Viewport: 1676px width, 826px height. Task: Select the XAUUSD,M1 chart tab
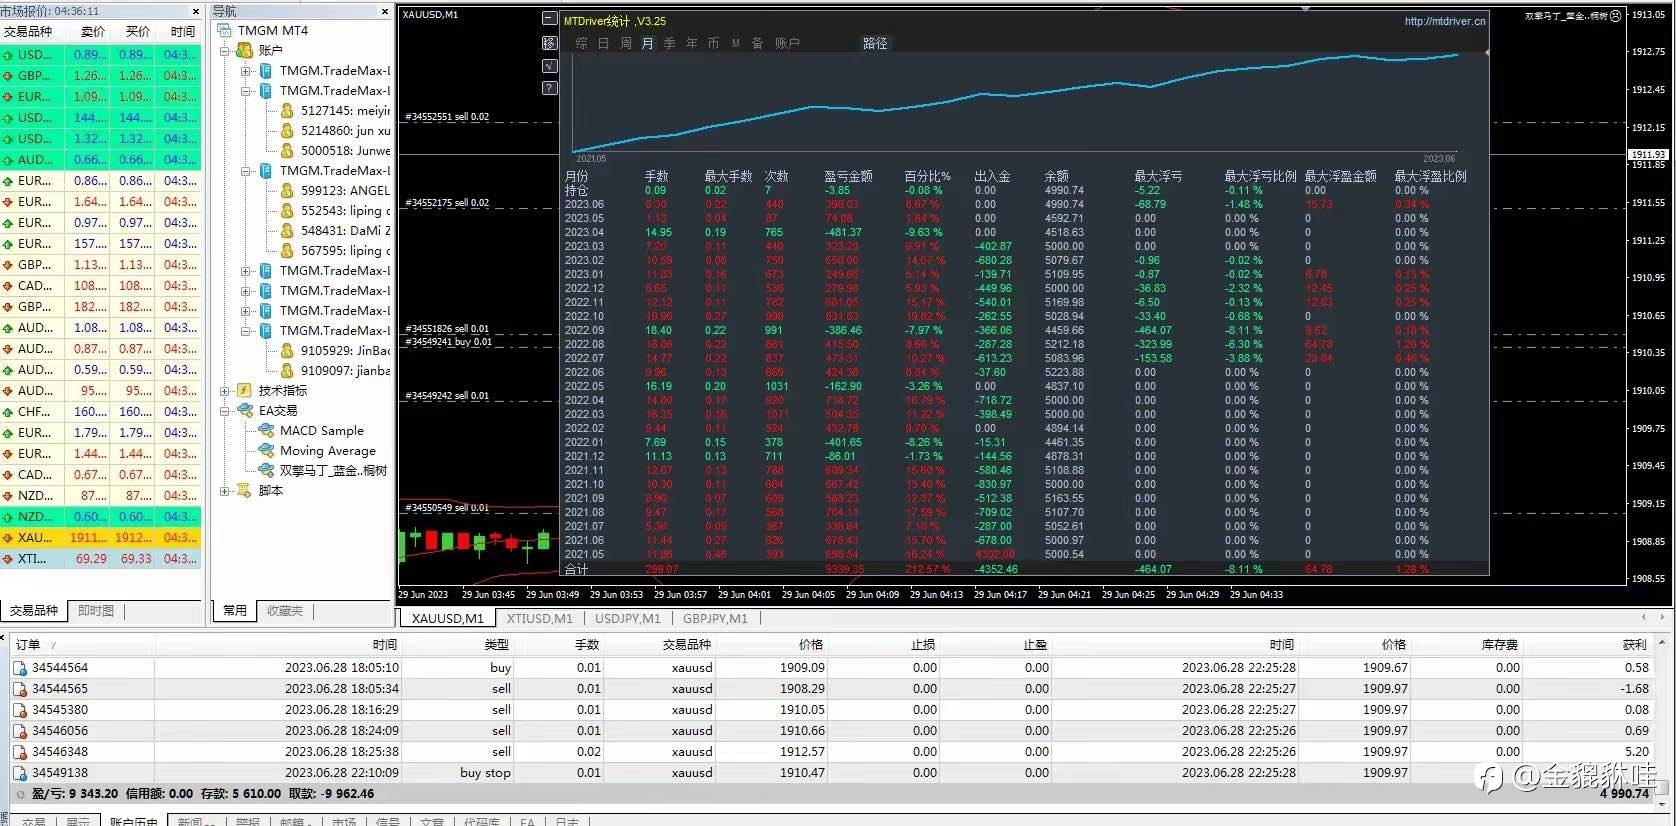point(447,618)
